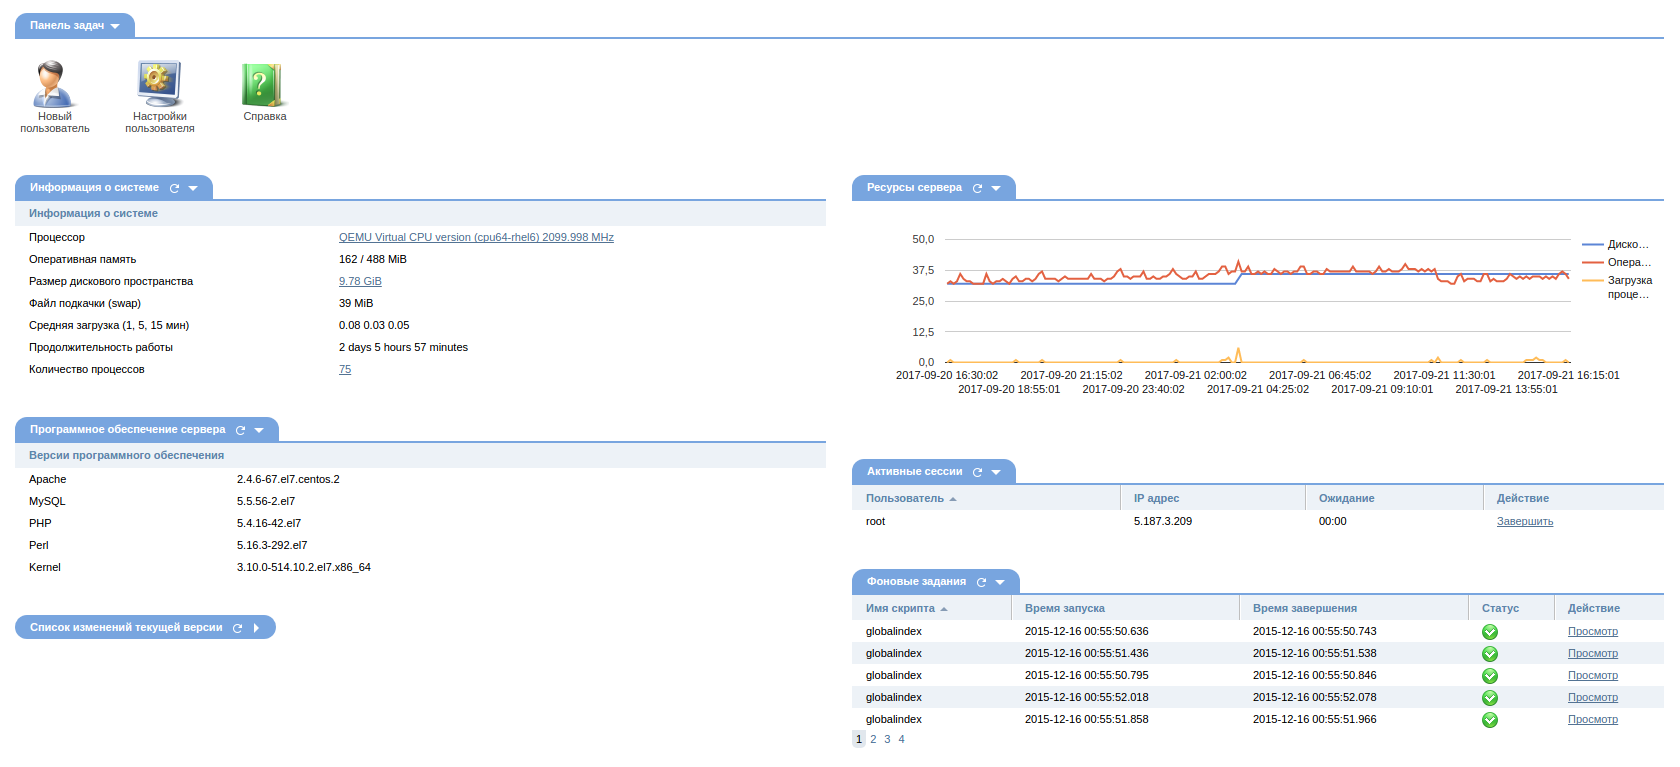Image resolution: width=1680 pixels, height=767 pixels.
Task: Click Просмотр for job started 00:55:50.795
Action: click(x=1593, y=676)
